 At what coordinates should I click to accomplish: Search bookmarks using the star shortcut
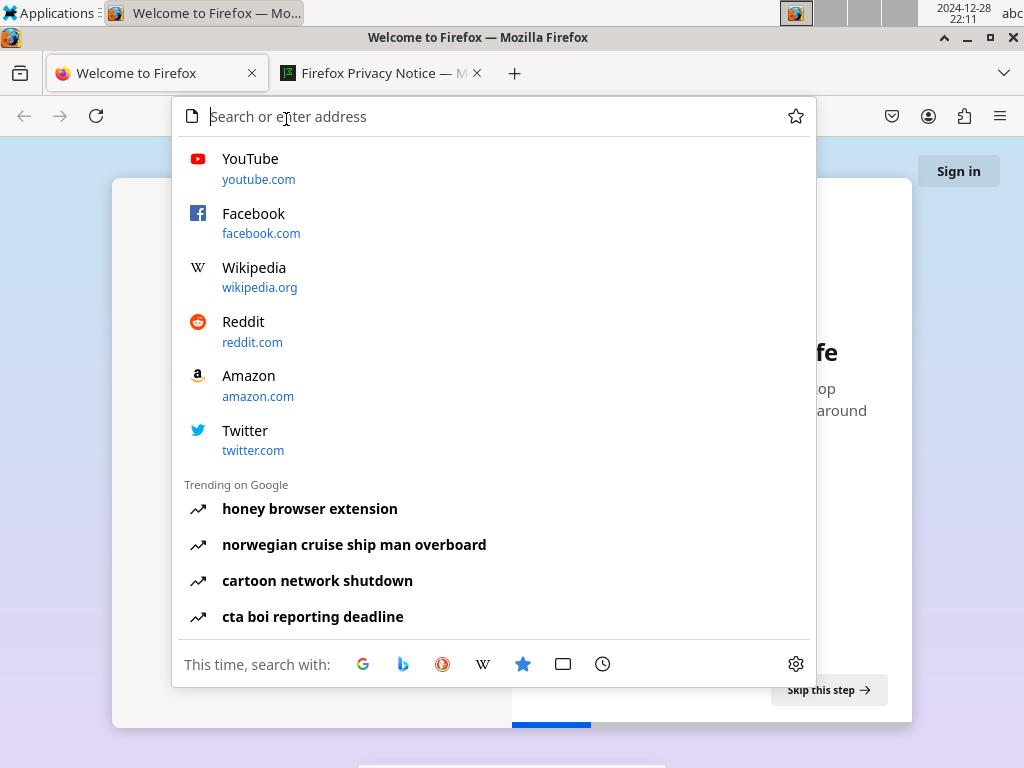[x=522, y=664]
